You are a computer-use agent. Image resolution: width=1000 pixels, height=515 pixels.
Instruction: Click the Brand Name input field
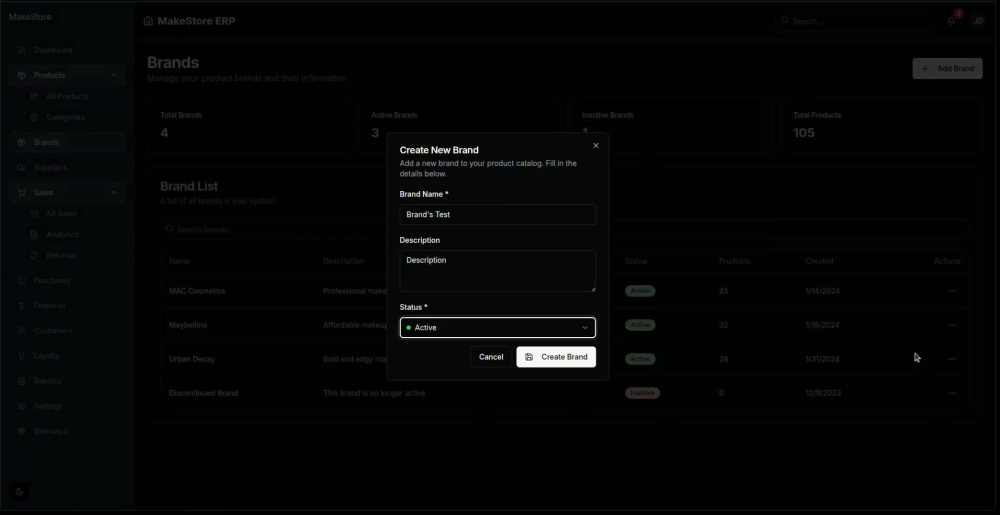tap(497, 214)
